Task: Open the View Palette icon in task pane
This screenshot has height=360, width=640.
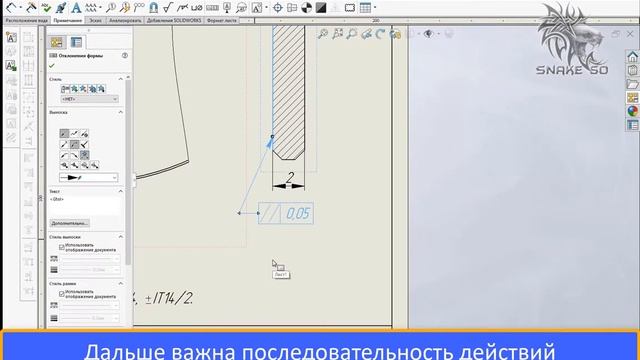Action: coord(632,98)
